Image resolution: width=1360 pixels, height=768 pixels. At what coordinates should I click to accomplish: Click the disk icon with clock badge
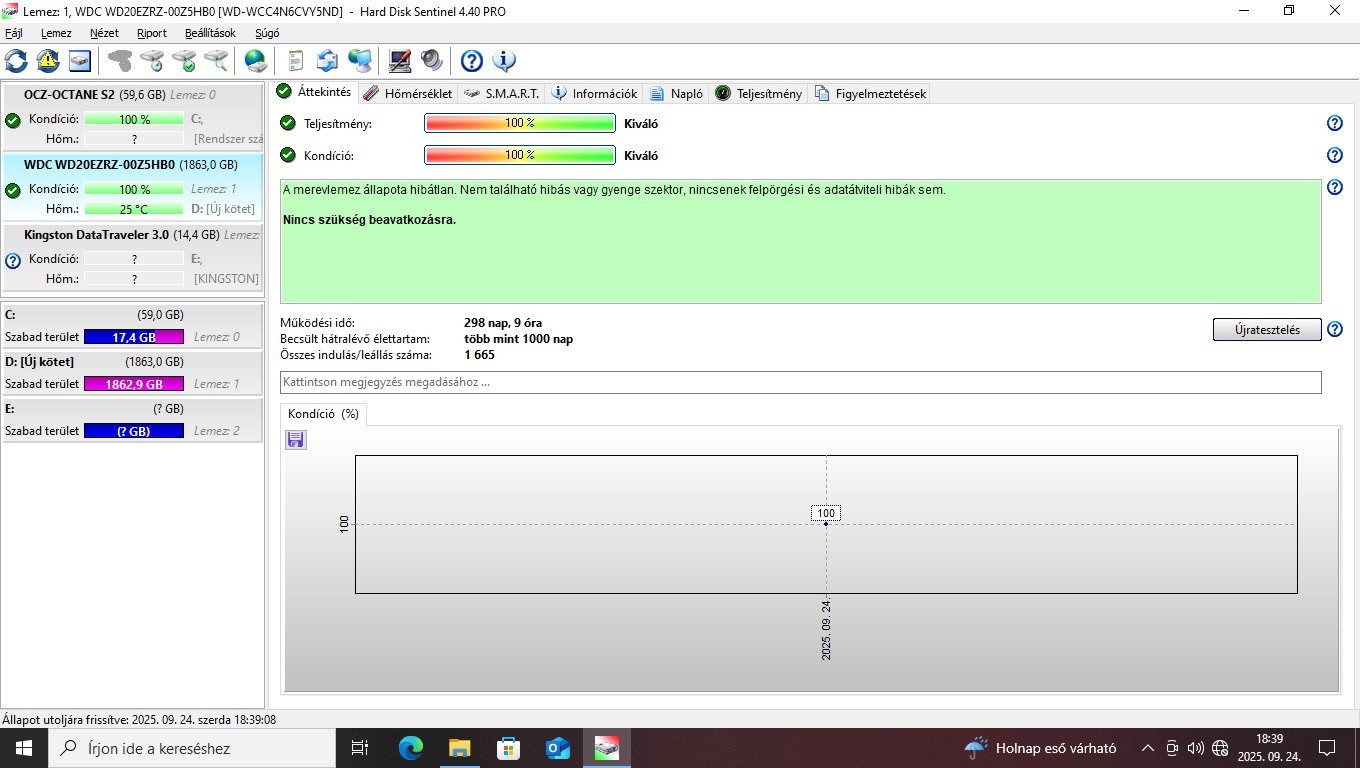(x=152, y=61)
